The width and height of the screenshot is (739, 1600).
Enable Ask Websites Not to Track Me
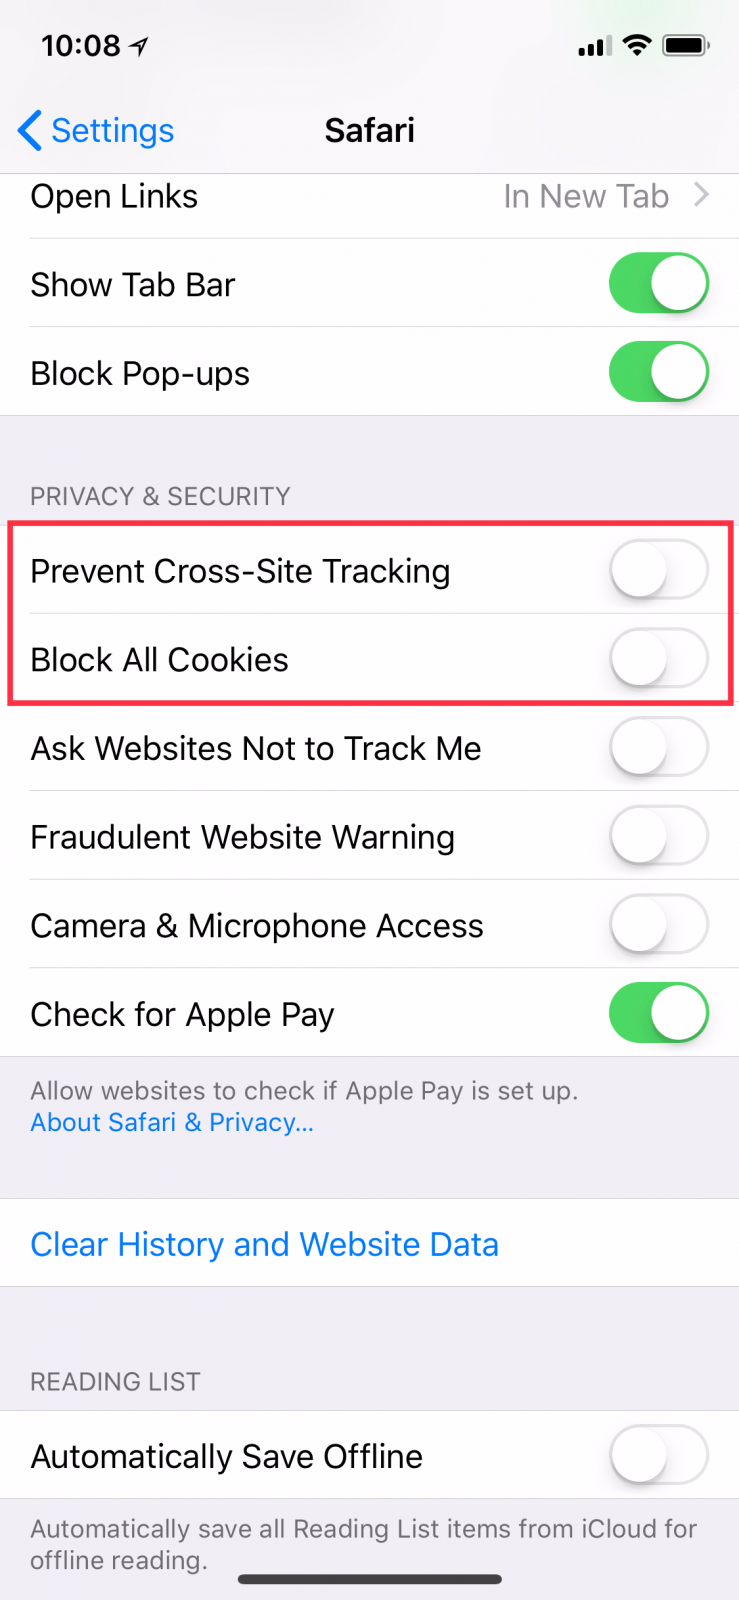(659, 747)
